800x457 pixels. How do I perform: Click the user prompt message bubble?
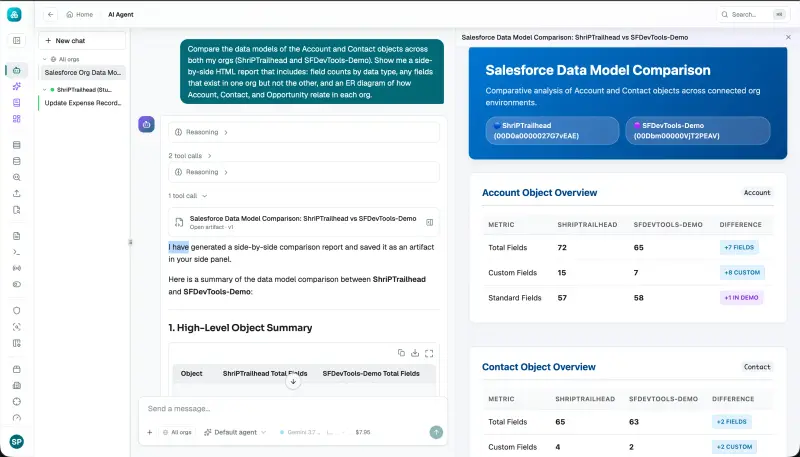(x=312, y=71)
